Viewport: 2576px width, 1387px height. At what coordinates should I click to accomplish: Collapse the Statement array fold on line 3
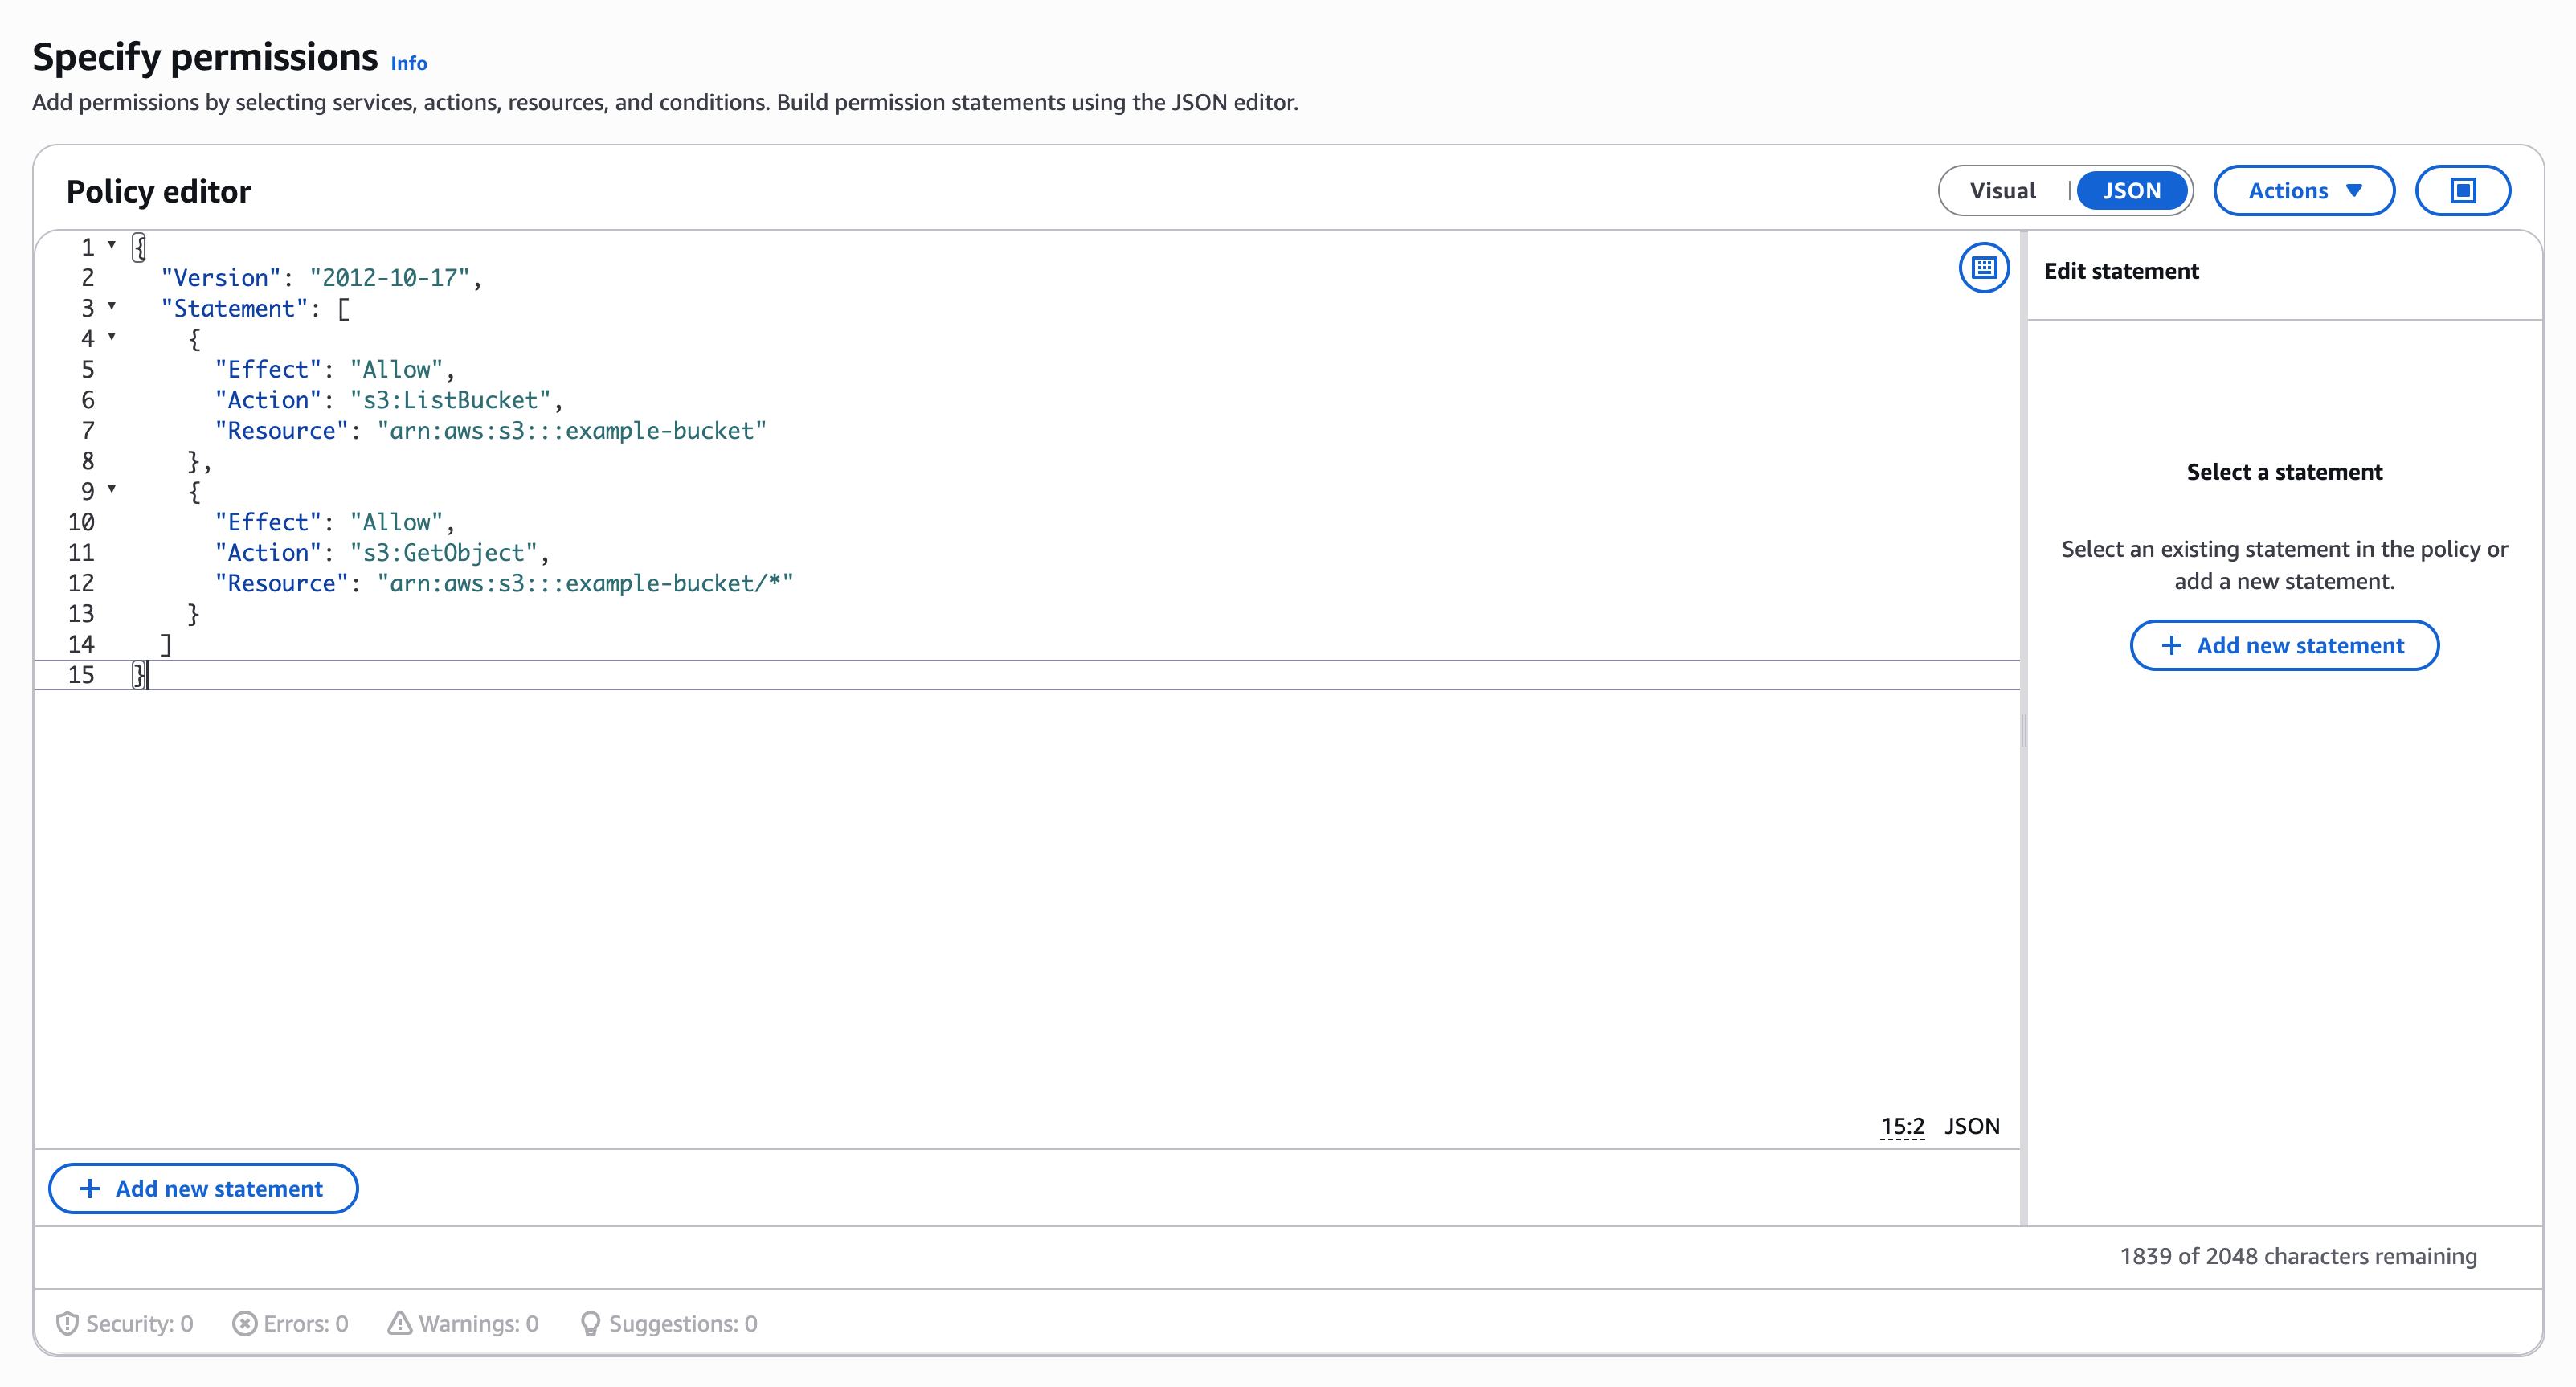(x=112, y=306)
